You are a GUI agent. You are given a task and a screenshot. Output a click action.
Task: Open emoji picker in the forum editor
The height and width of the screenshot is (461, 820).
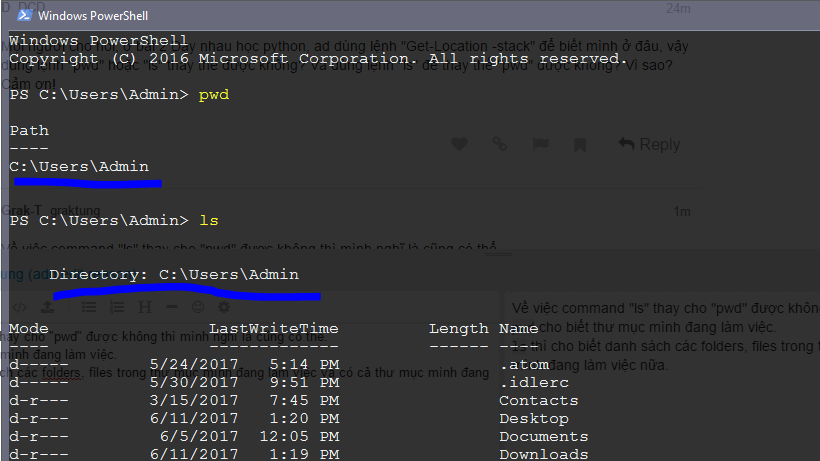point(198,307)
